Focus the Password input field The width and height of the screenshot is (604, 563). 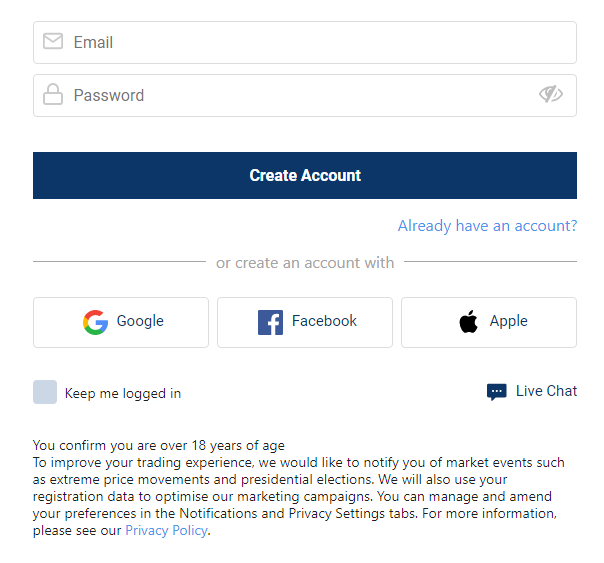click(x=305, y=96)
